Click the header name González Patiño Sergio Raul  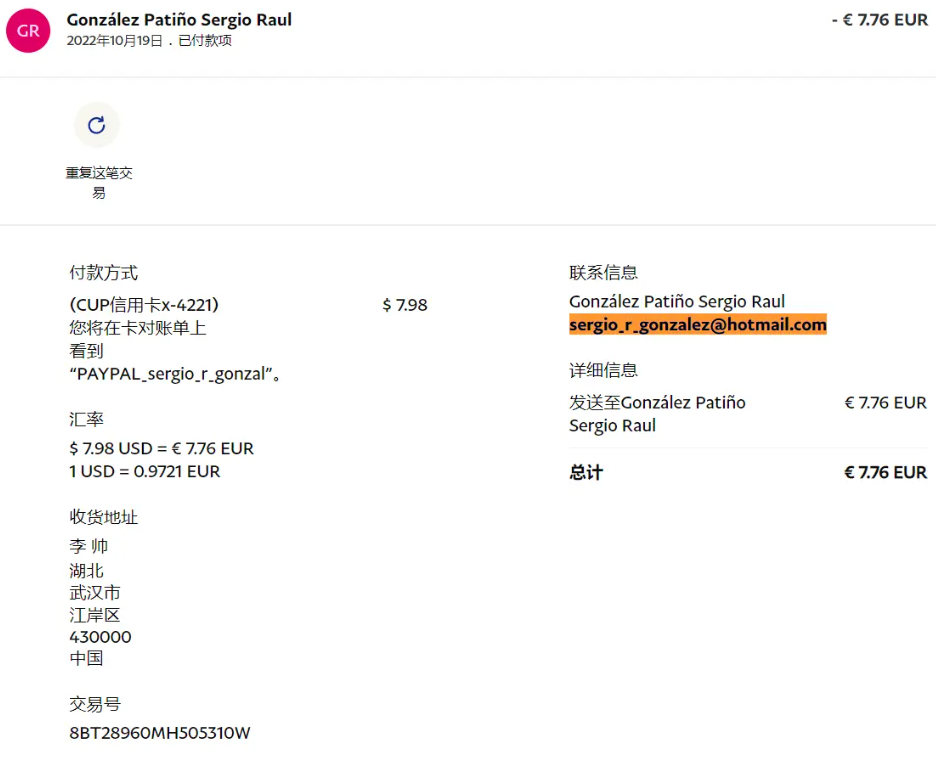click(x=179, y=20)
